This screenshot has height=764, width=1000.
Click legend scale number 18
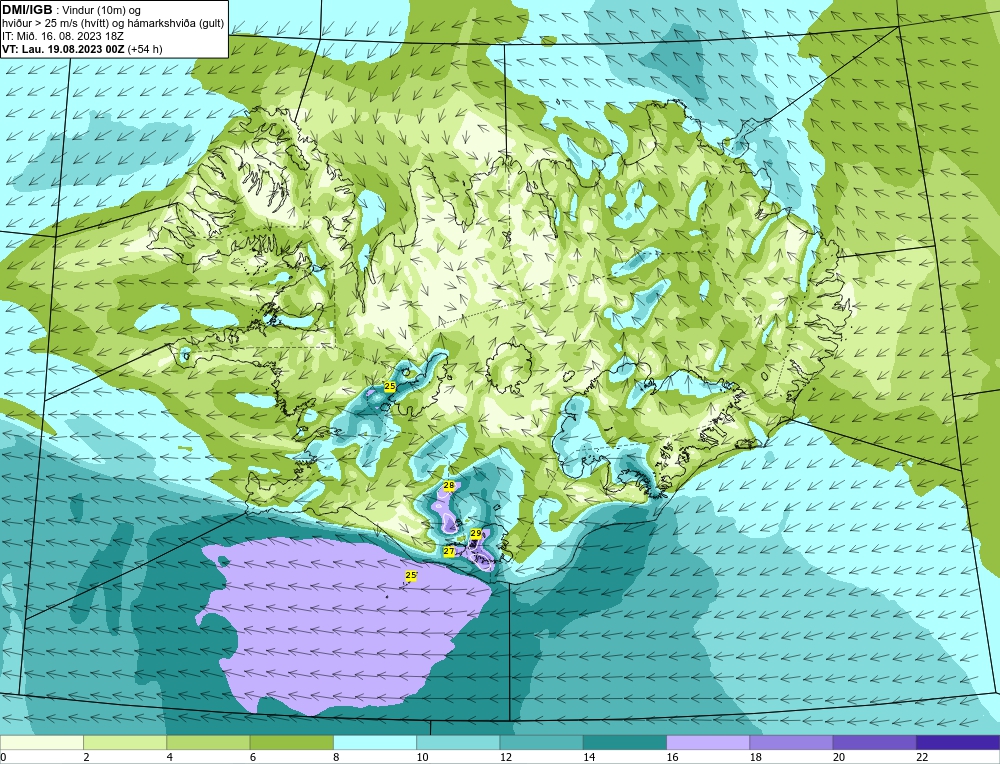pos(755,758)
